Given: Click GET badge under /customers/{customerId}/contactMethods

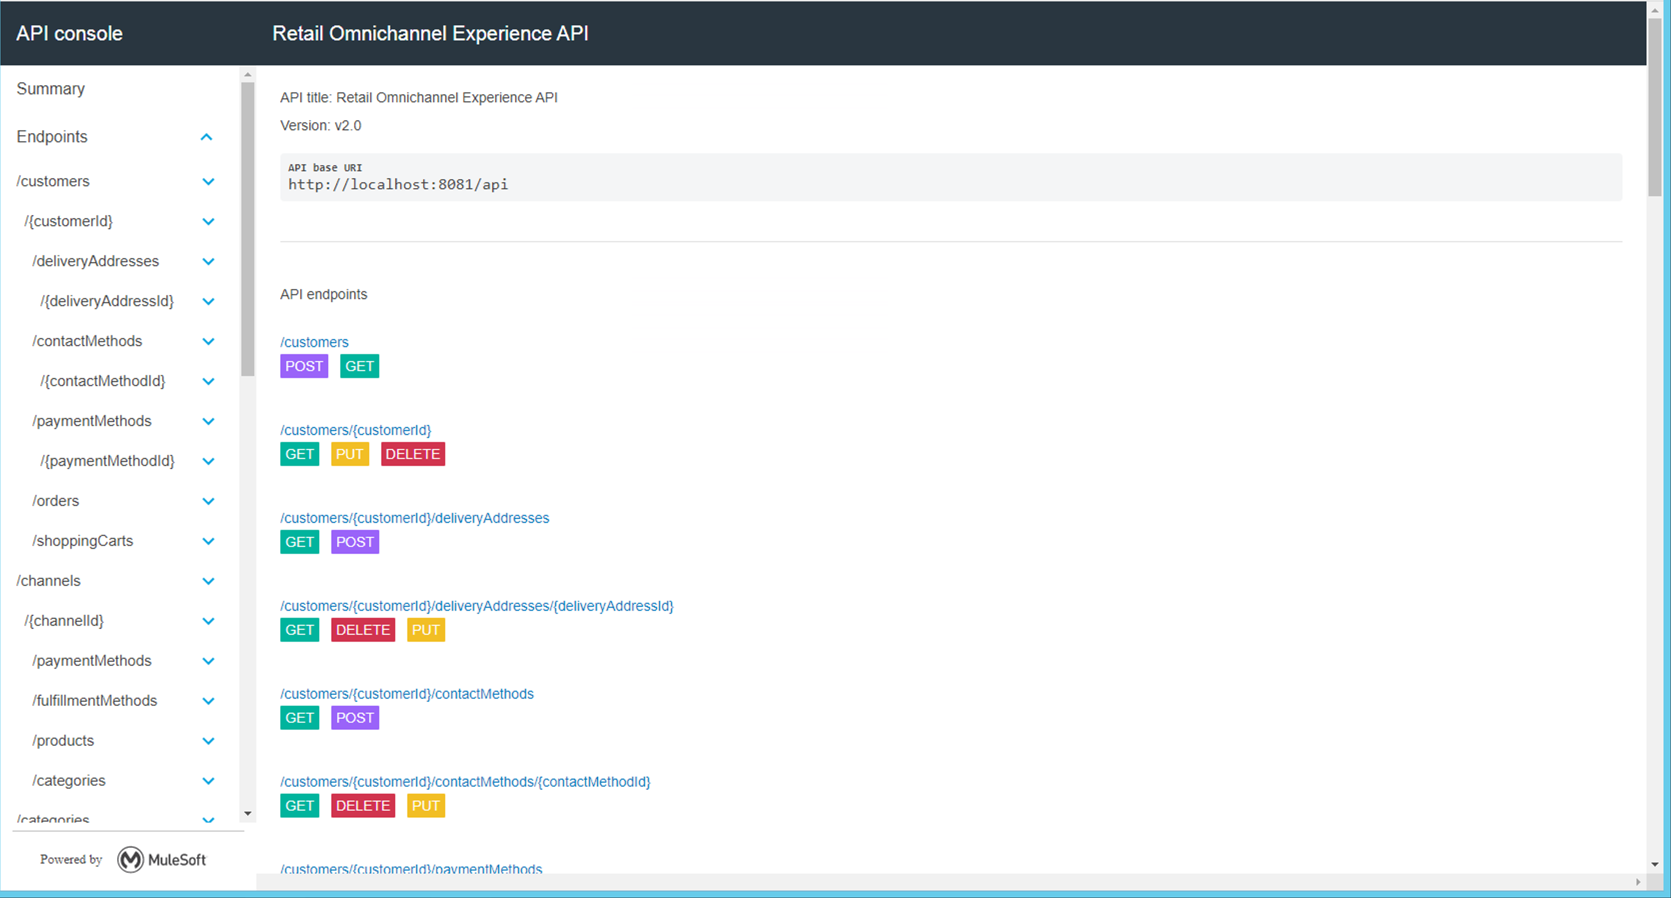Looking at the screenshot, I should click(x=299, y=718).
